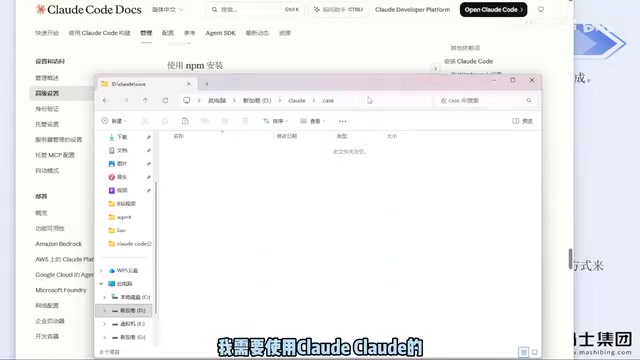Viewport: 640px width, 360px height.
Task: Click the Share icon in Explorer toolbar
Action: click(x=225, y=121)
